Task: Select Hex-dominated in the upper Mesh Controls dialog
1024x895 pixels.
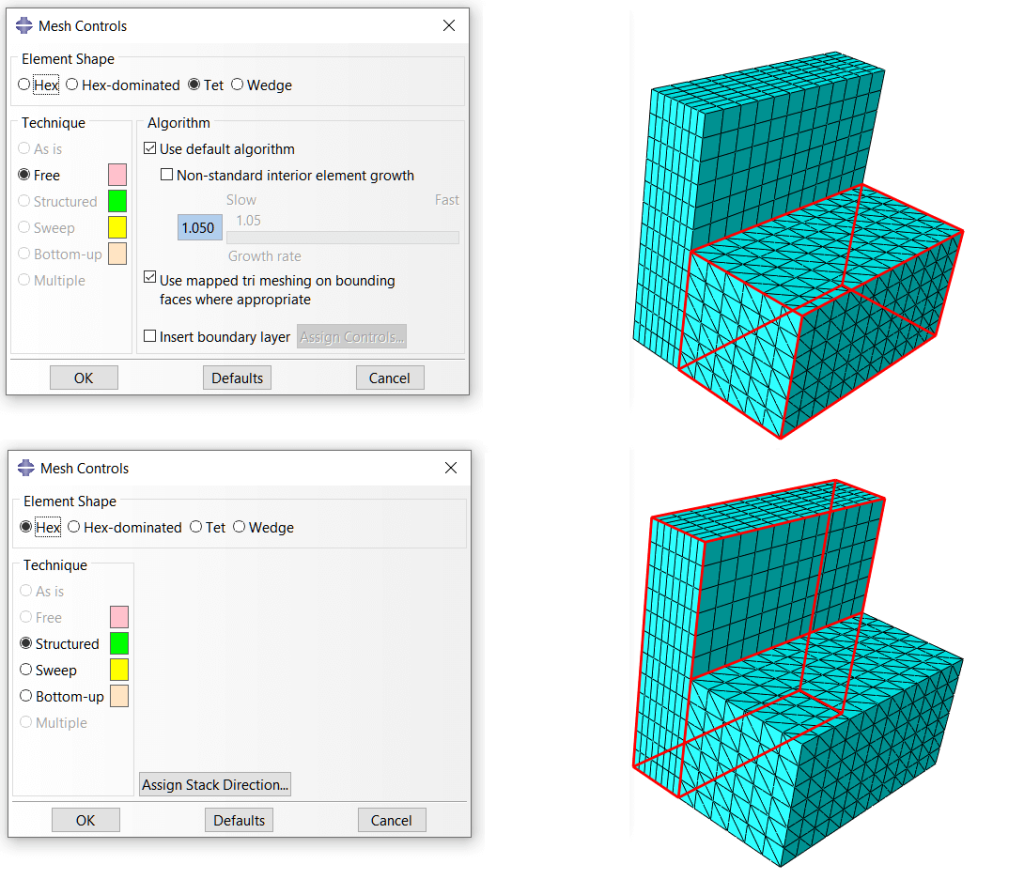Action: [x=71, y=85]
